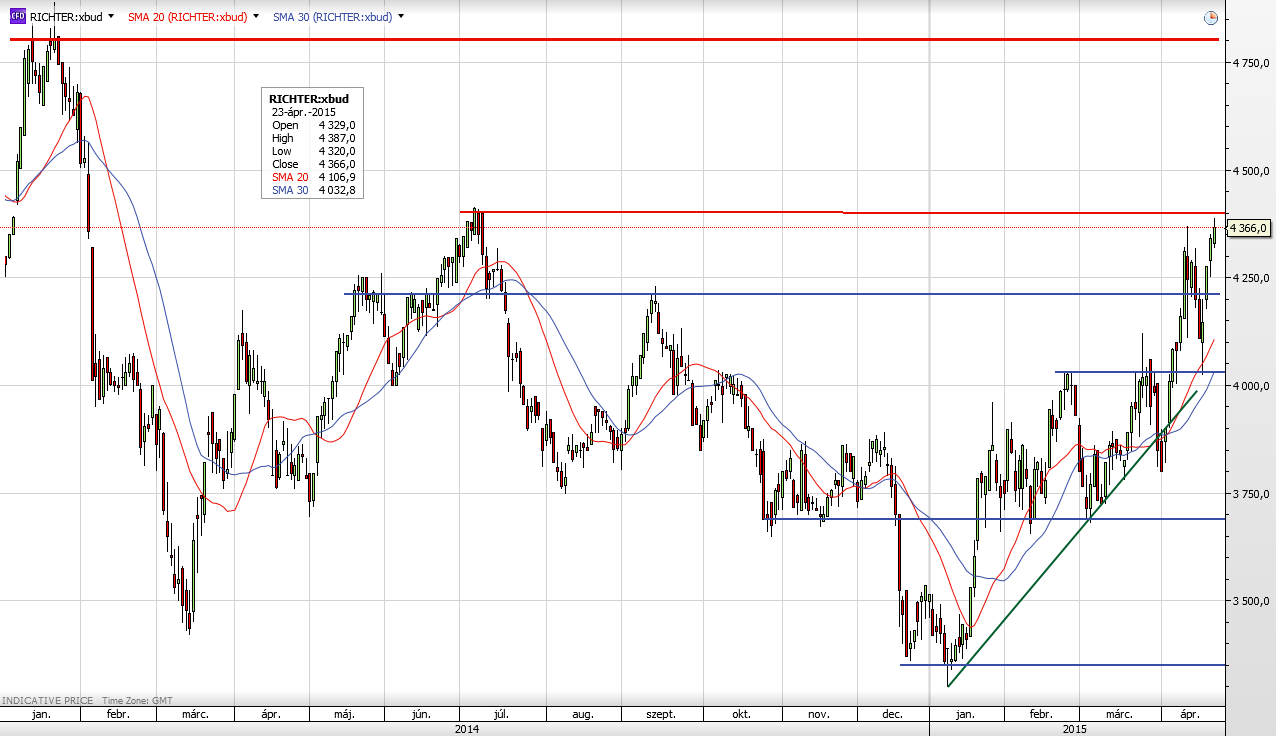Click the date 23-ápr.-2015 in data box
This screenshot has height=736, width=1276.
[x=304, y=112]
